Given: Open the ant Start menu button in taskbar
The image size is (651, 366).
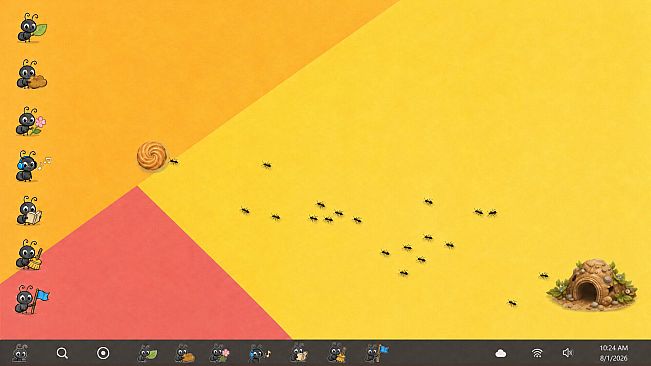Looking at the screenshot, I should (x=20, y=353).
